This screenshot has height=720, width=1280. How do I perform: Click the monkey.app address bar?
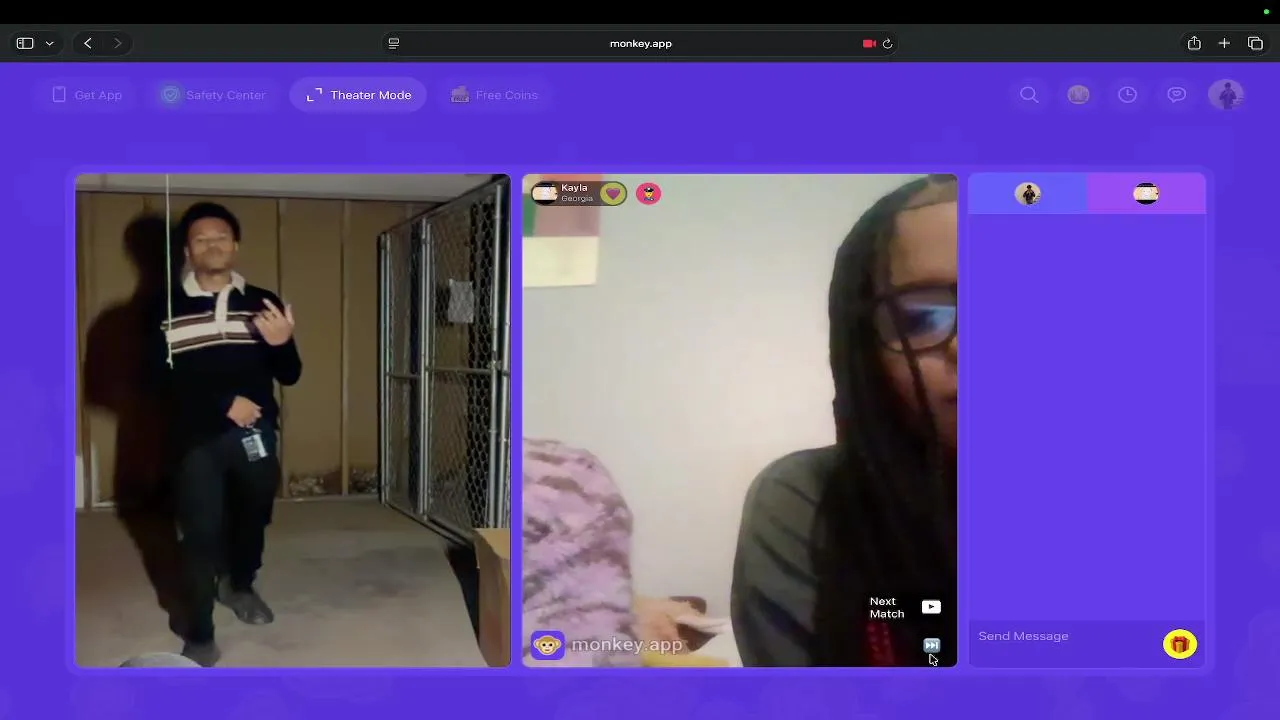[641, 43]
